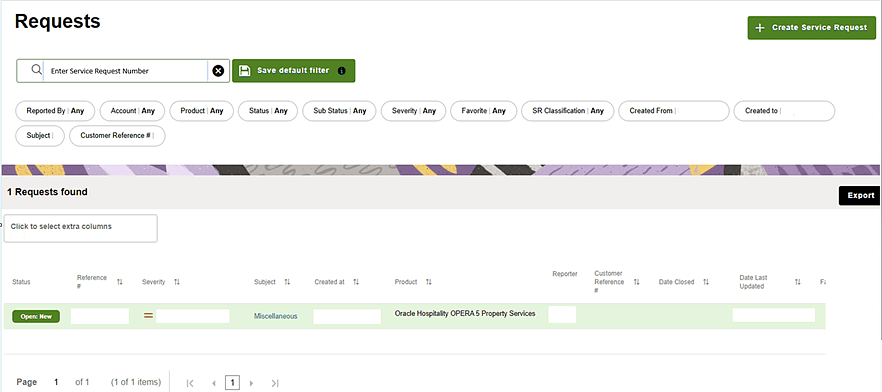
Task: Click Oracle Hospitality OPERA 5 Property Services cell
Action: pos(465,313)
